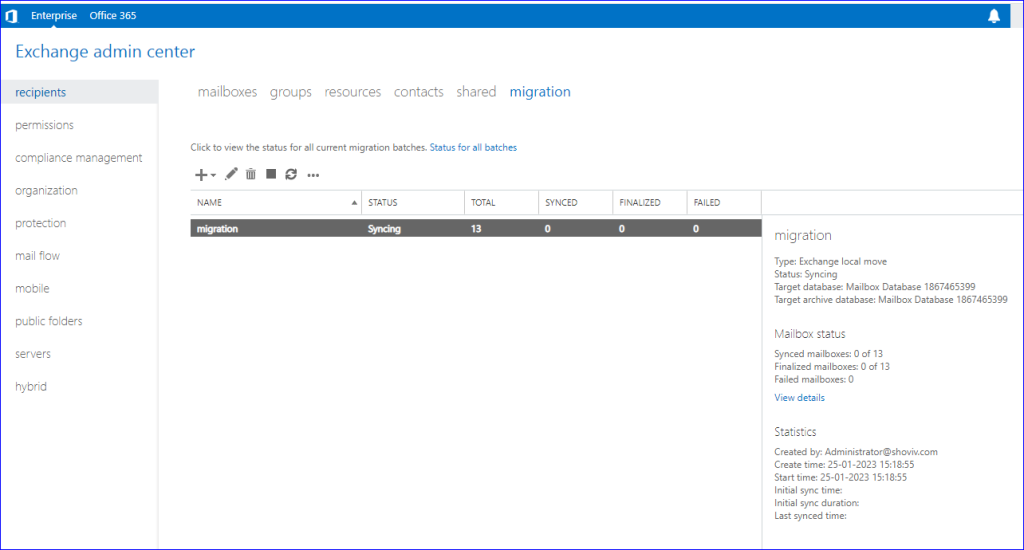Click the Type: Exchange local move text
The image size is (1024, 550).
click(831, 261)
